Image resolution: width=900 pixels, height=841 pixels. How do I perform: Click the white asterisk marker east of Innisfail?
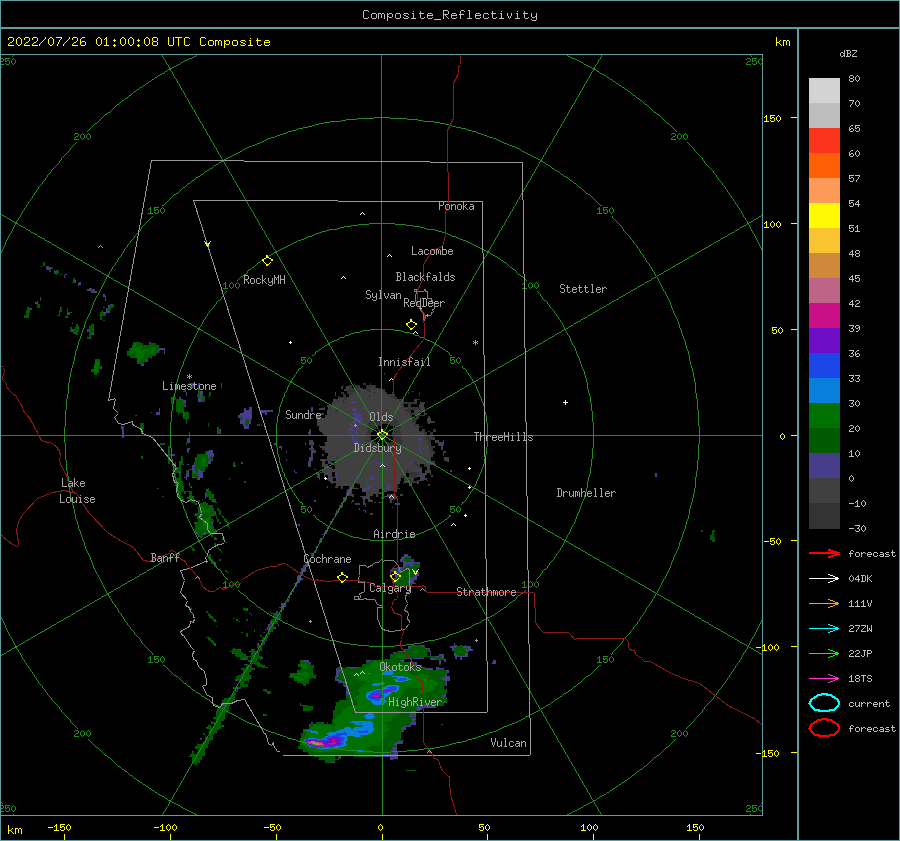(475, 343)
